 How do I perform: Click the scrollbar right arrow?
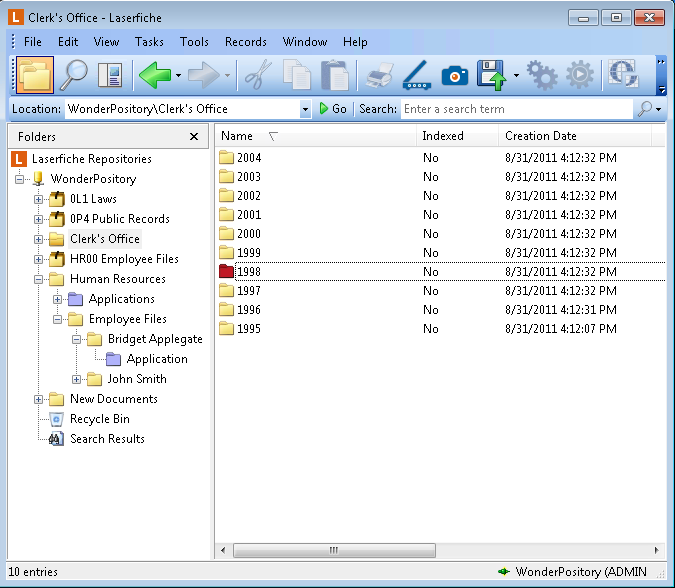(656, 550)
